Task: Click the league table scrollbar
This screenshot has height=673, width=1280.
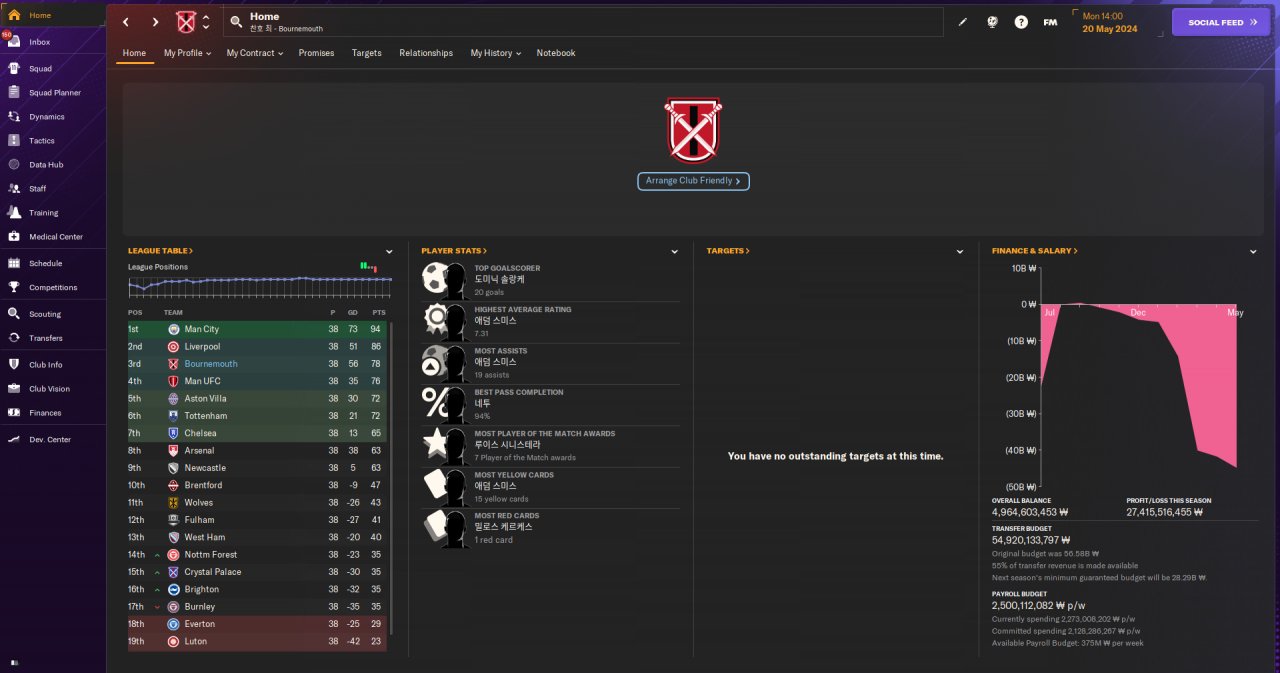Action: [391, 478]
